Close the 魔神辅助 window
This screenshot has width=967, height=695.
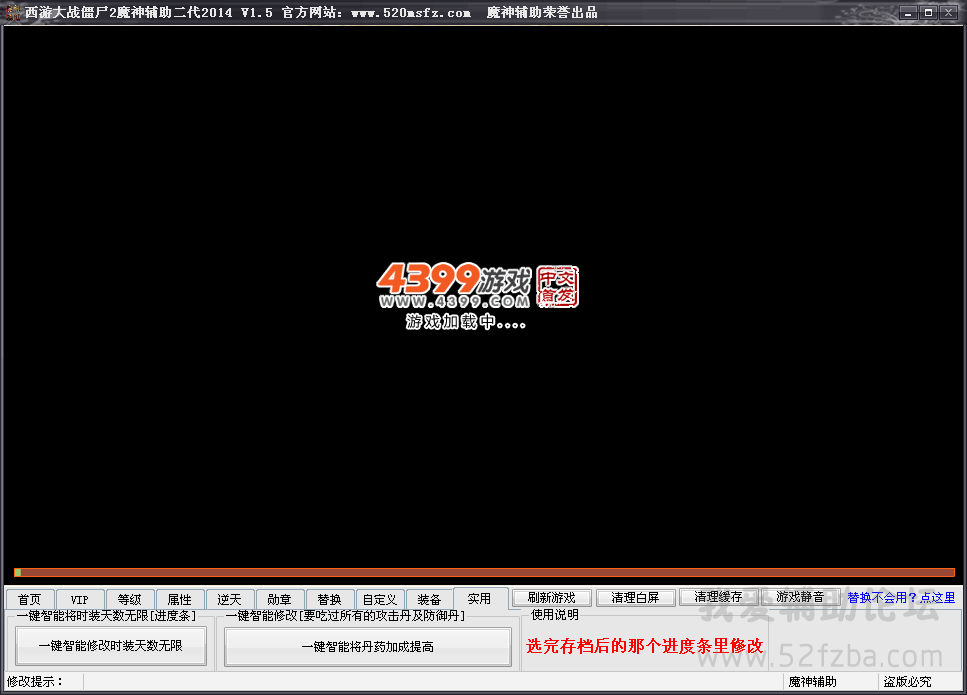(948, 12)
